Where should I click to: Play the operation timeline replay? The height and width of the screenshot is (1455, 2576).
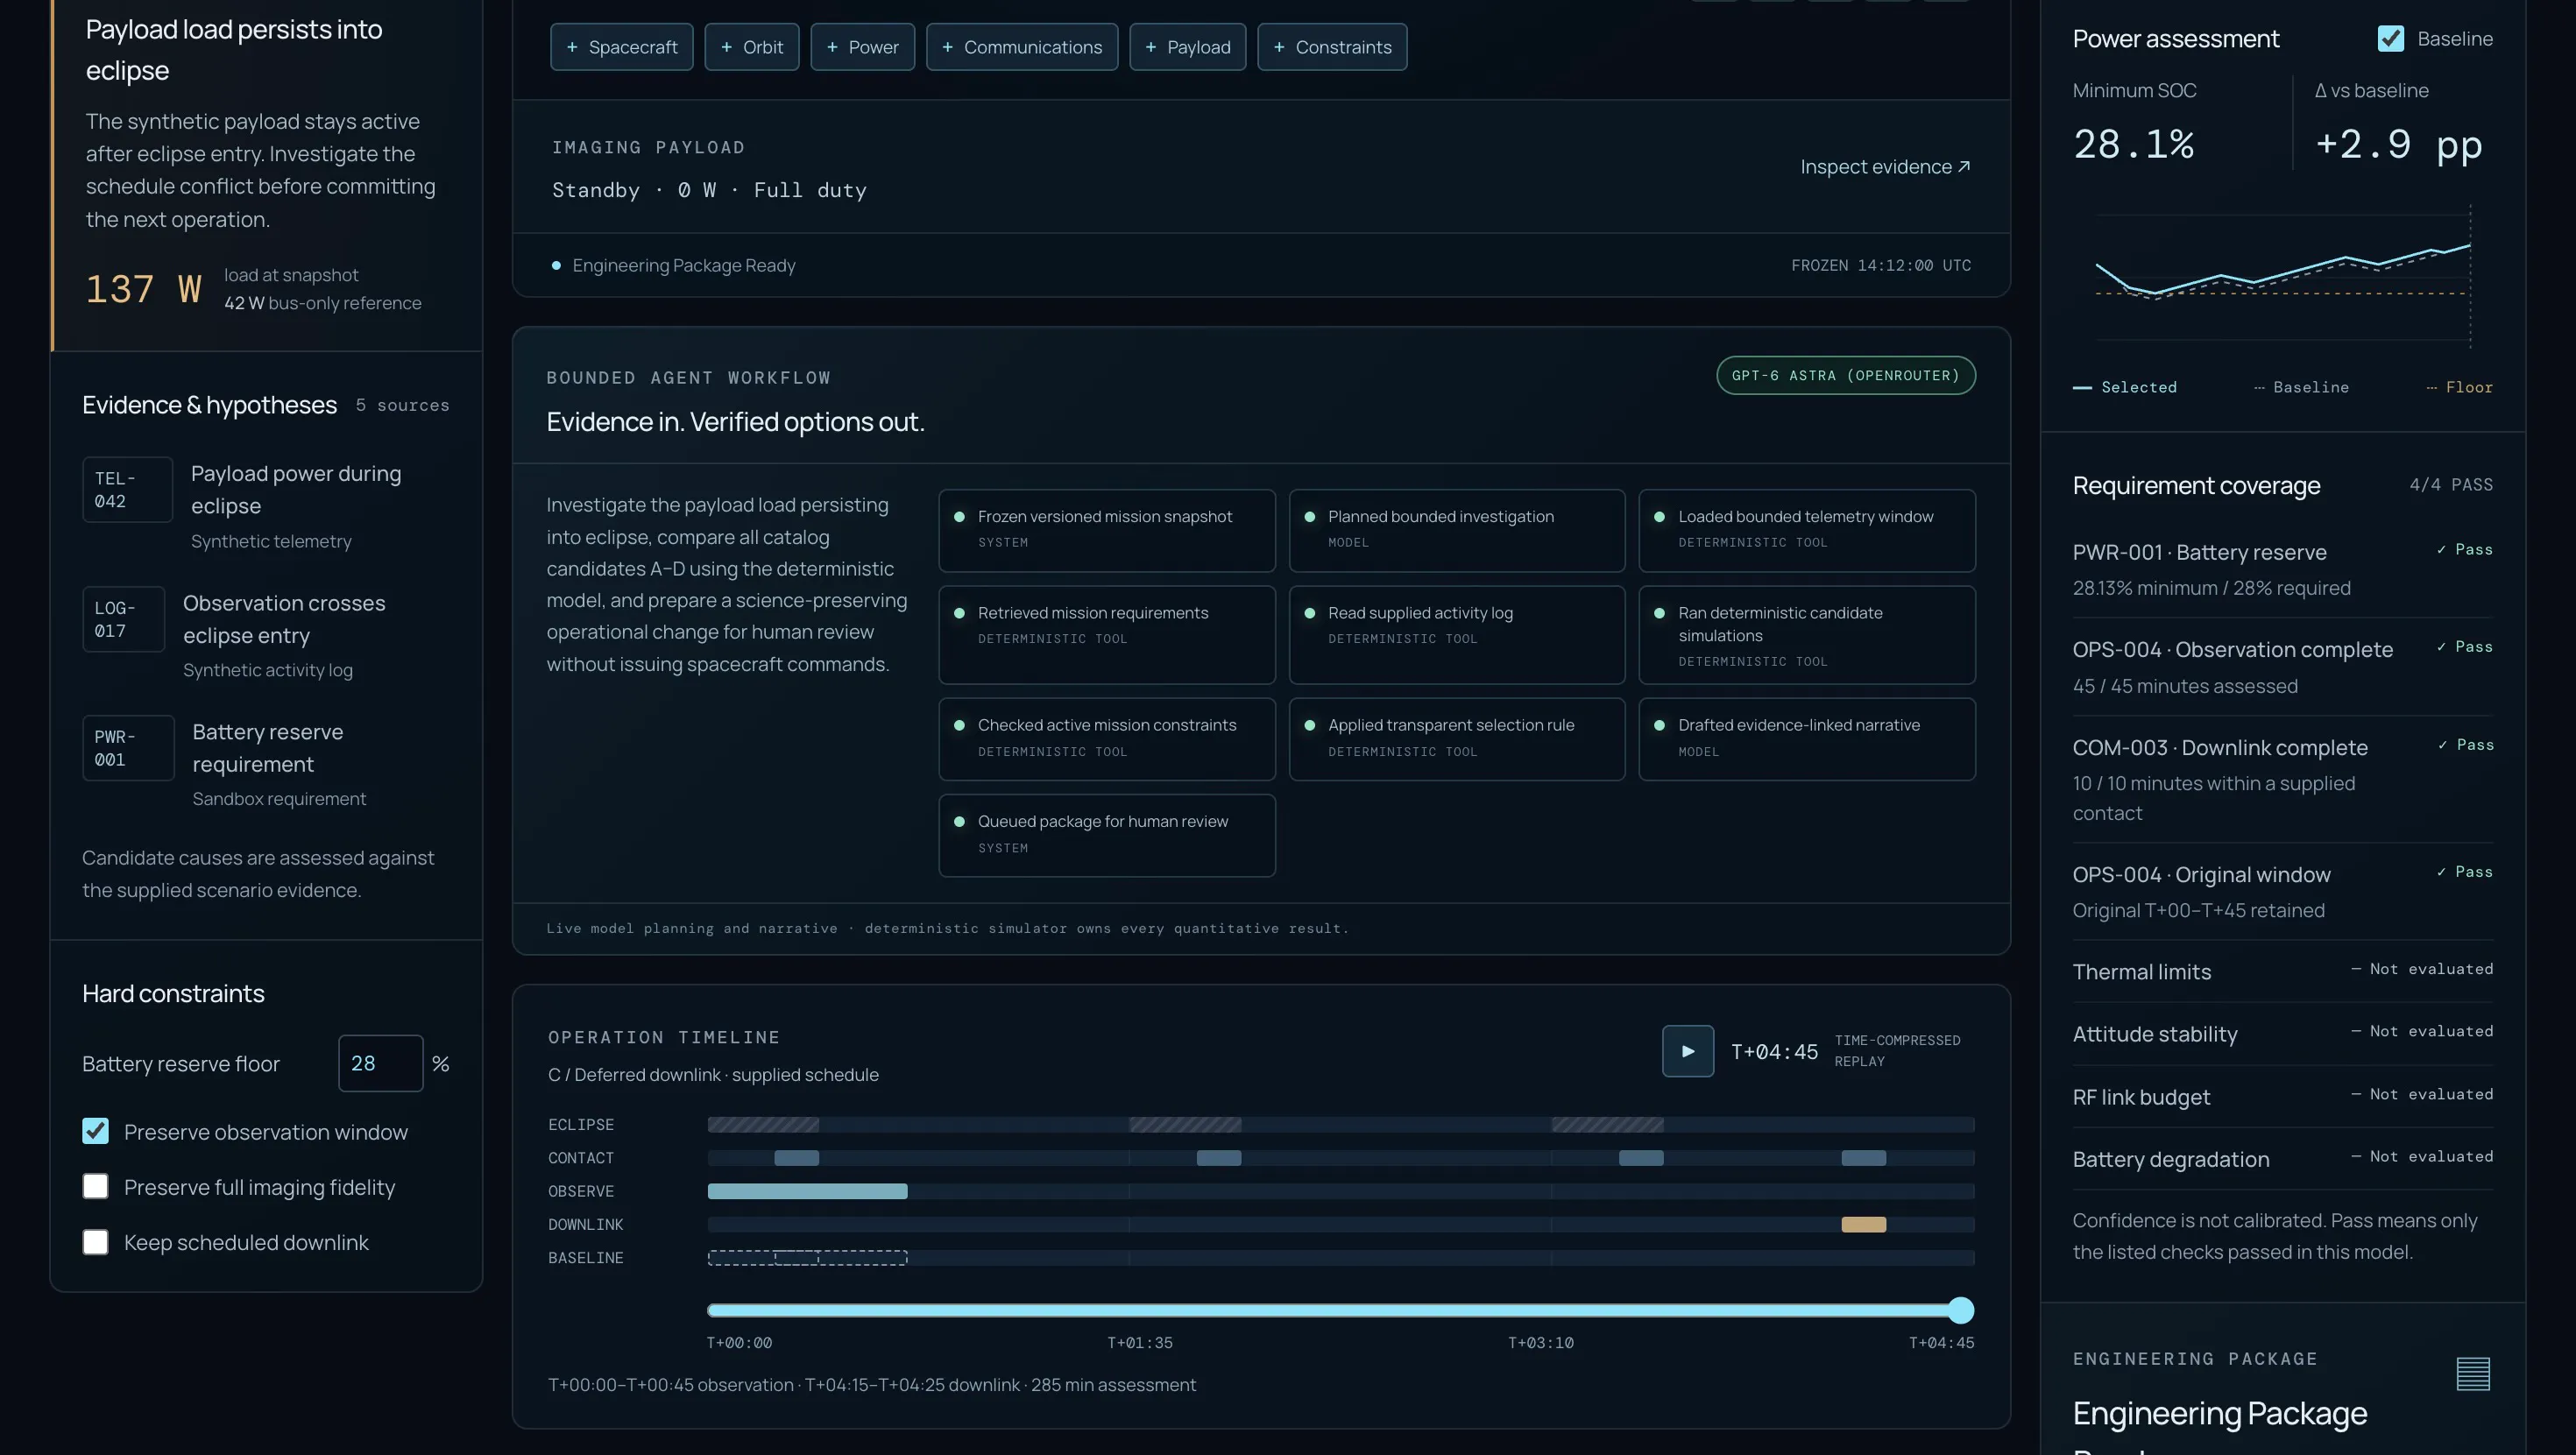pyautogui.click(x=1688, y=1051)
